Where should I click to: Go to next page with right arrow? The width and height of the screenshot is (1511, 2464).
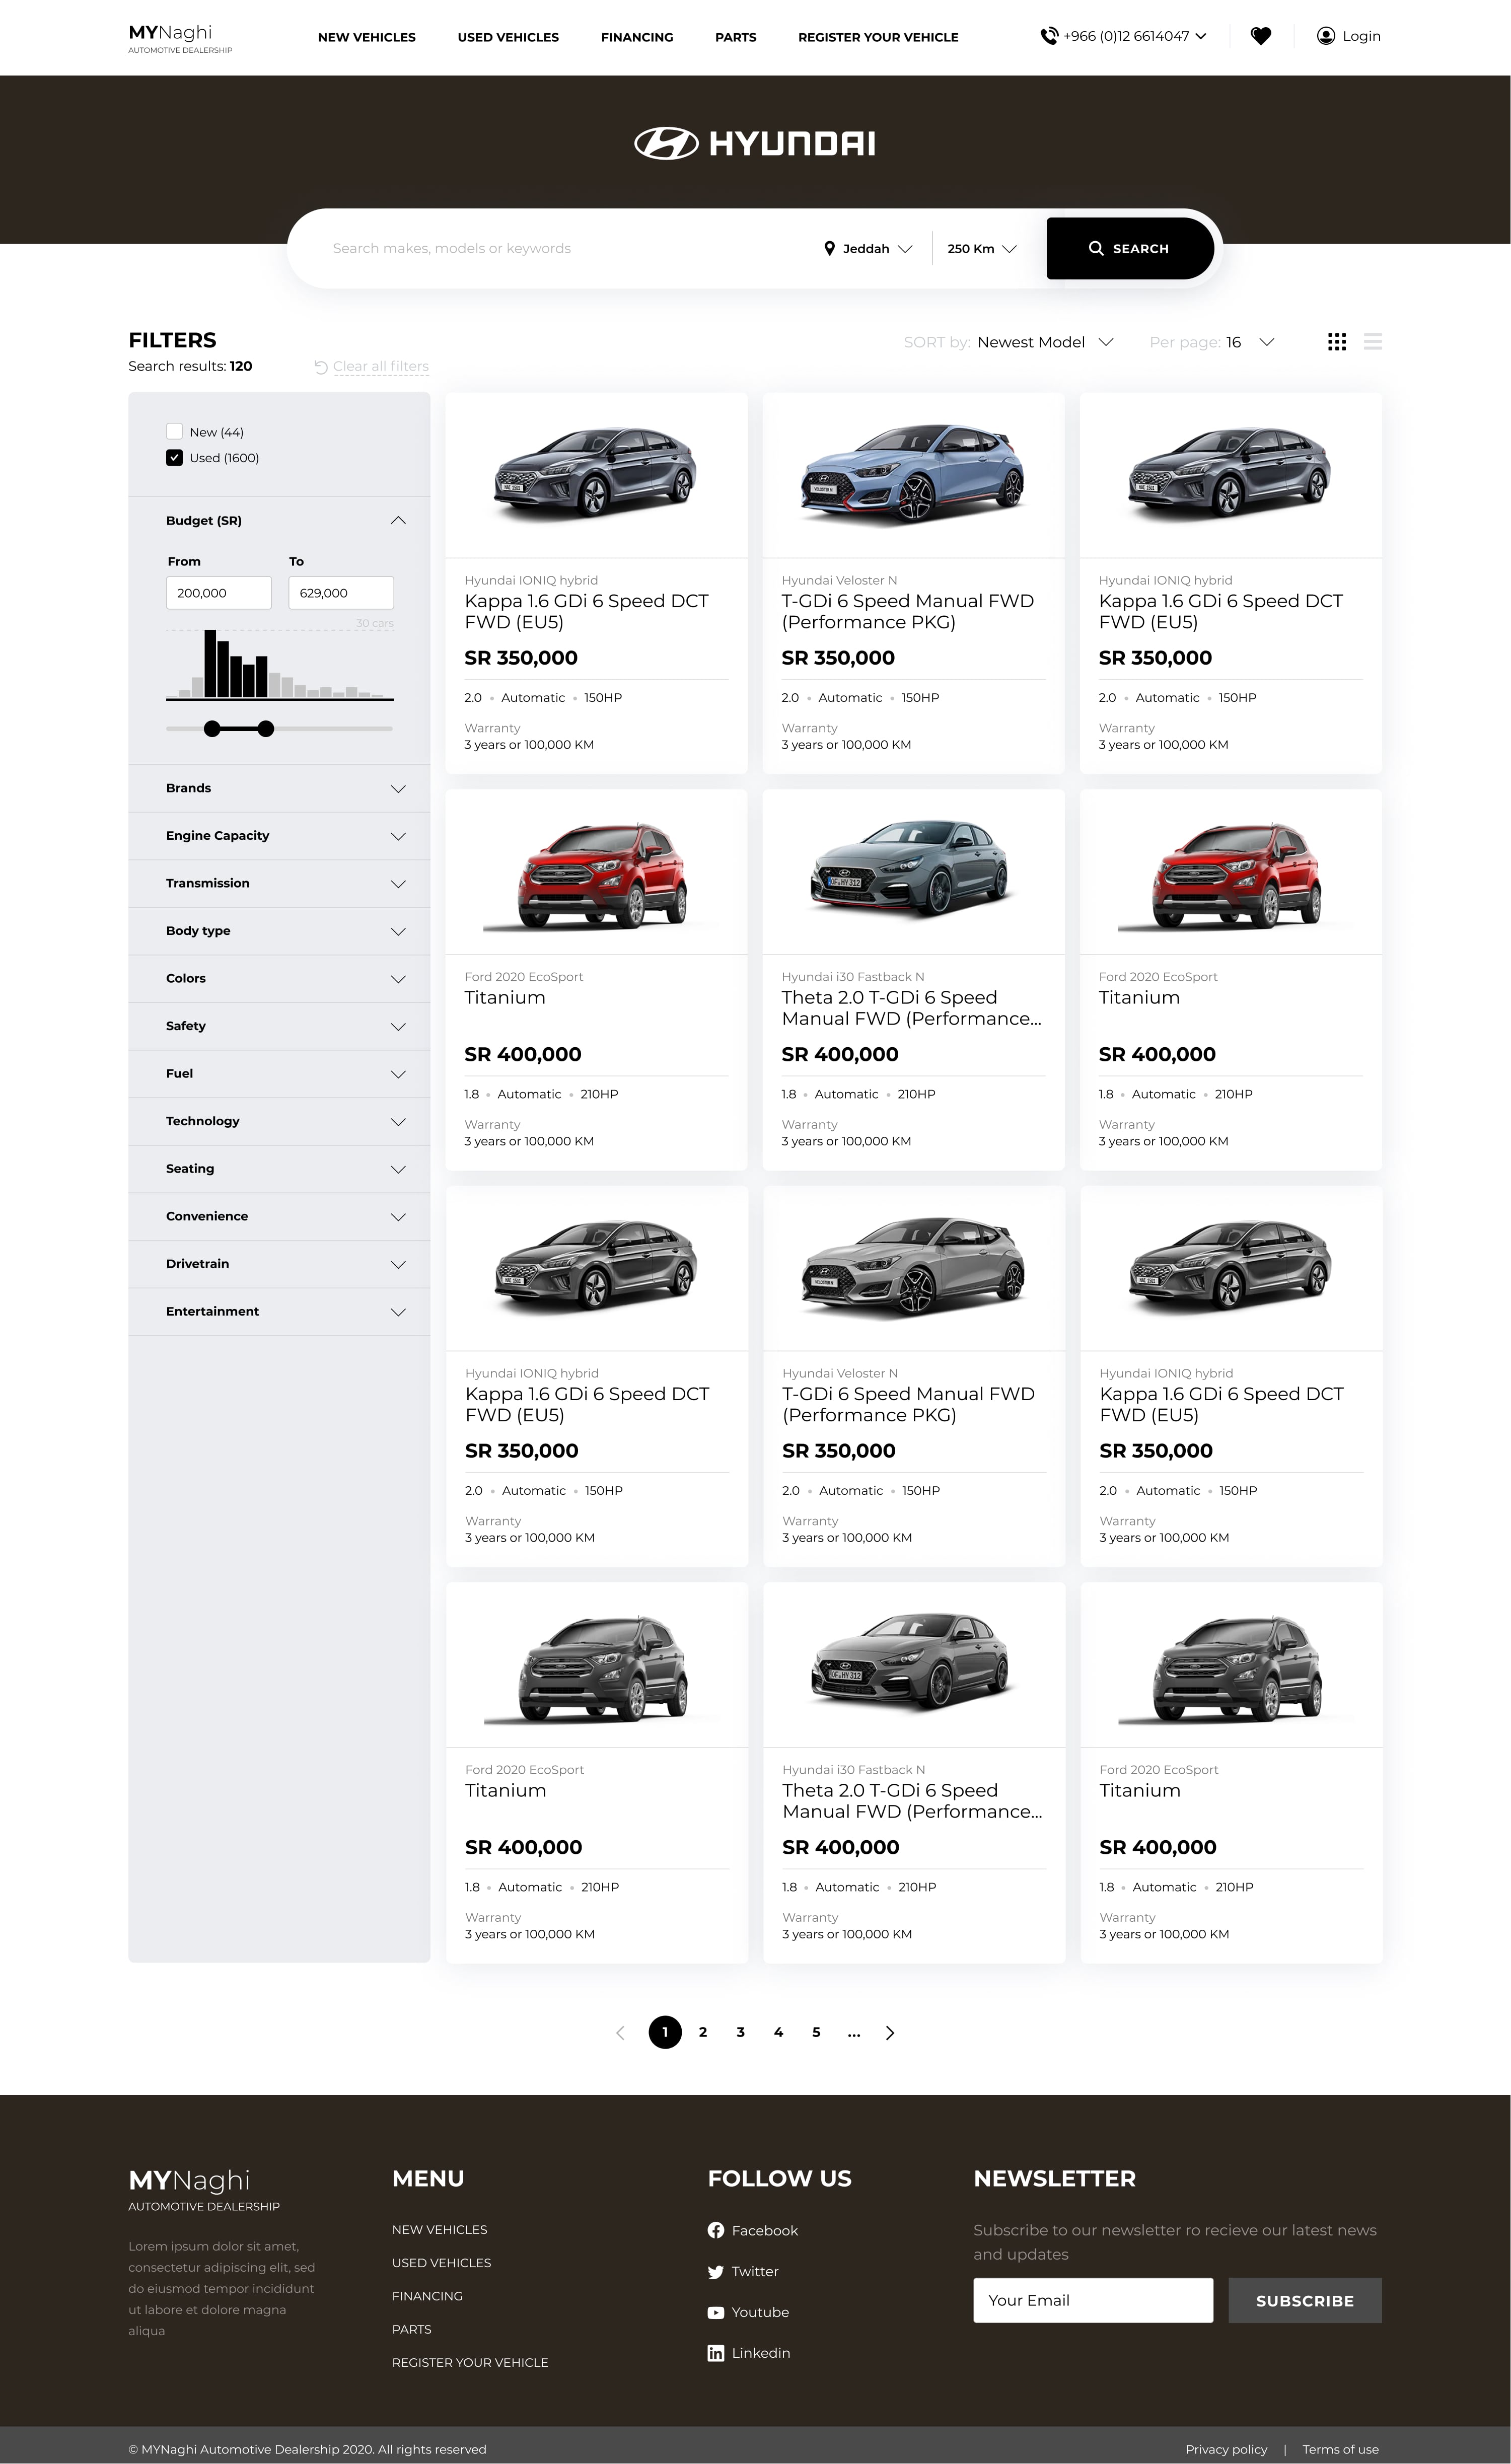click(x=890, y=2032)
